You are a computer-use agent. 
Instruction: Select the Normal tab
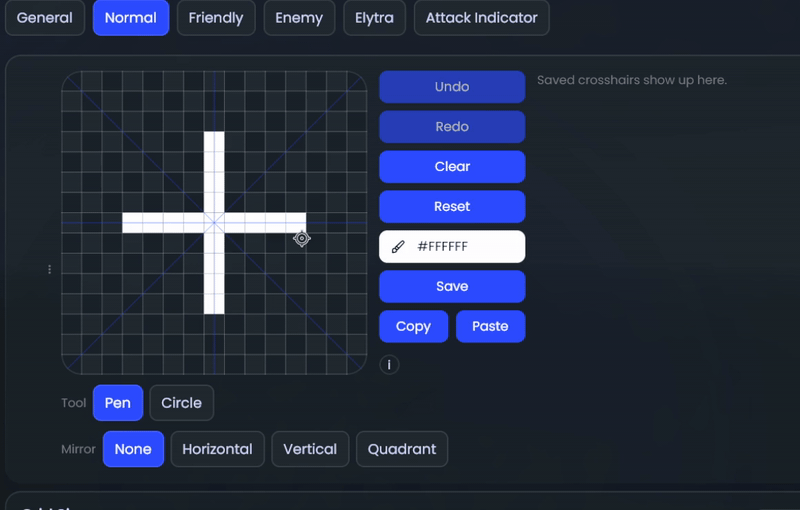pos(131,18)
